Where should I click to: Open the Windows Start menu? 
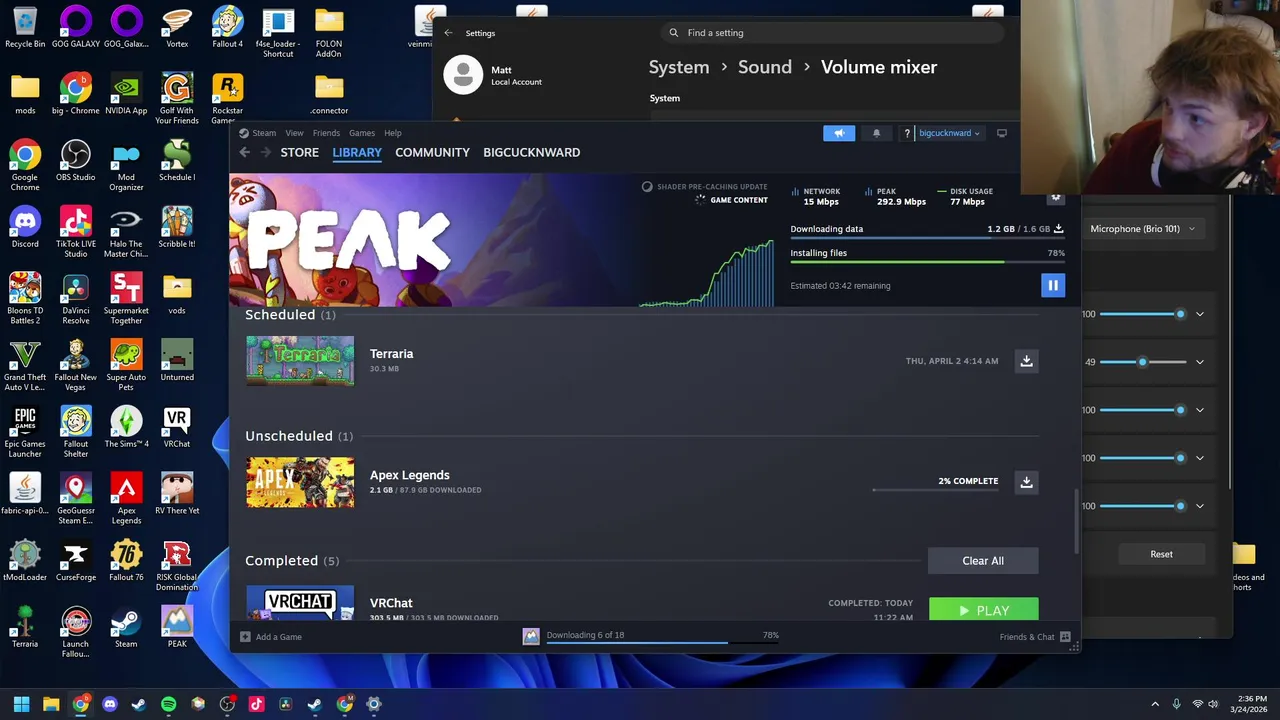click(21, 704)
